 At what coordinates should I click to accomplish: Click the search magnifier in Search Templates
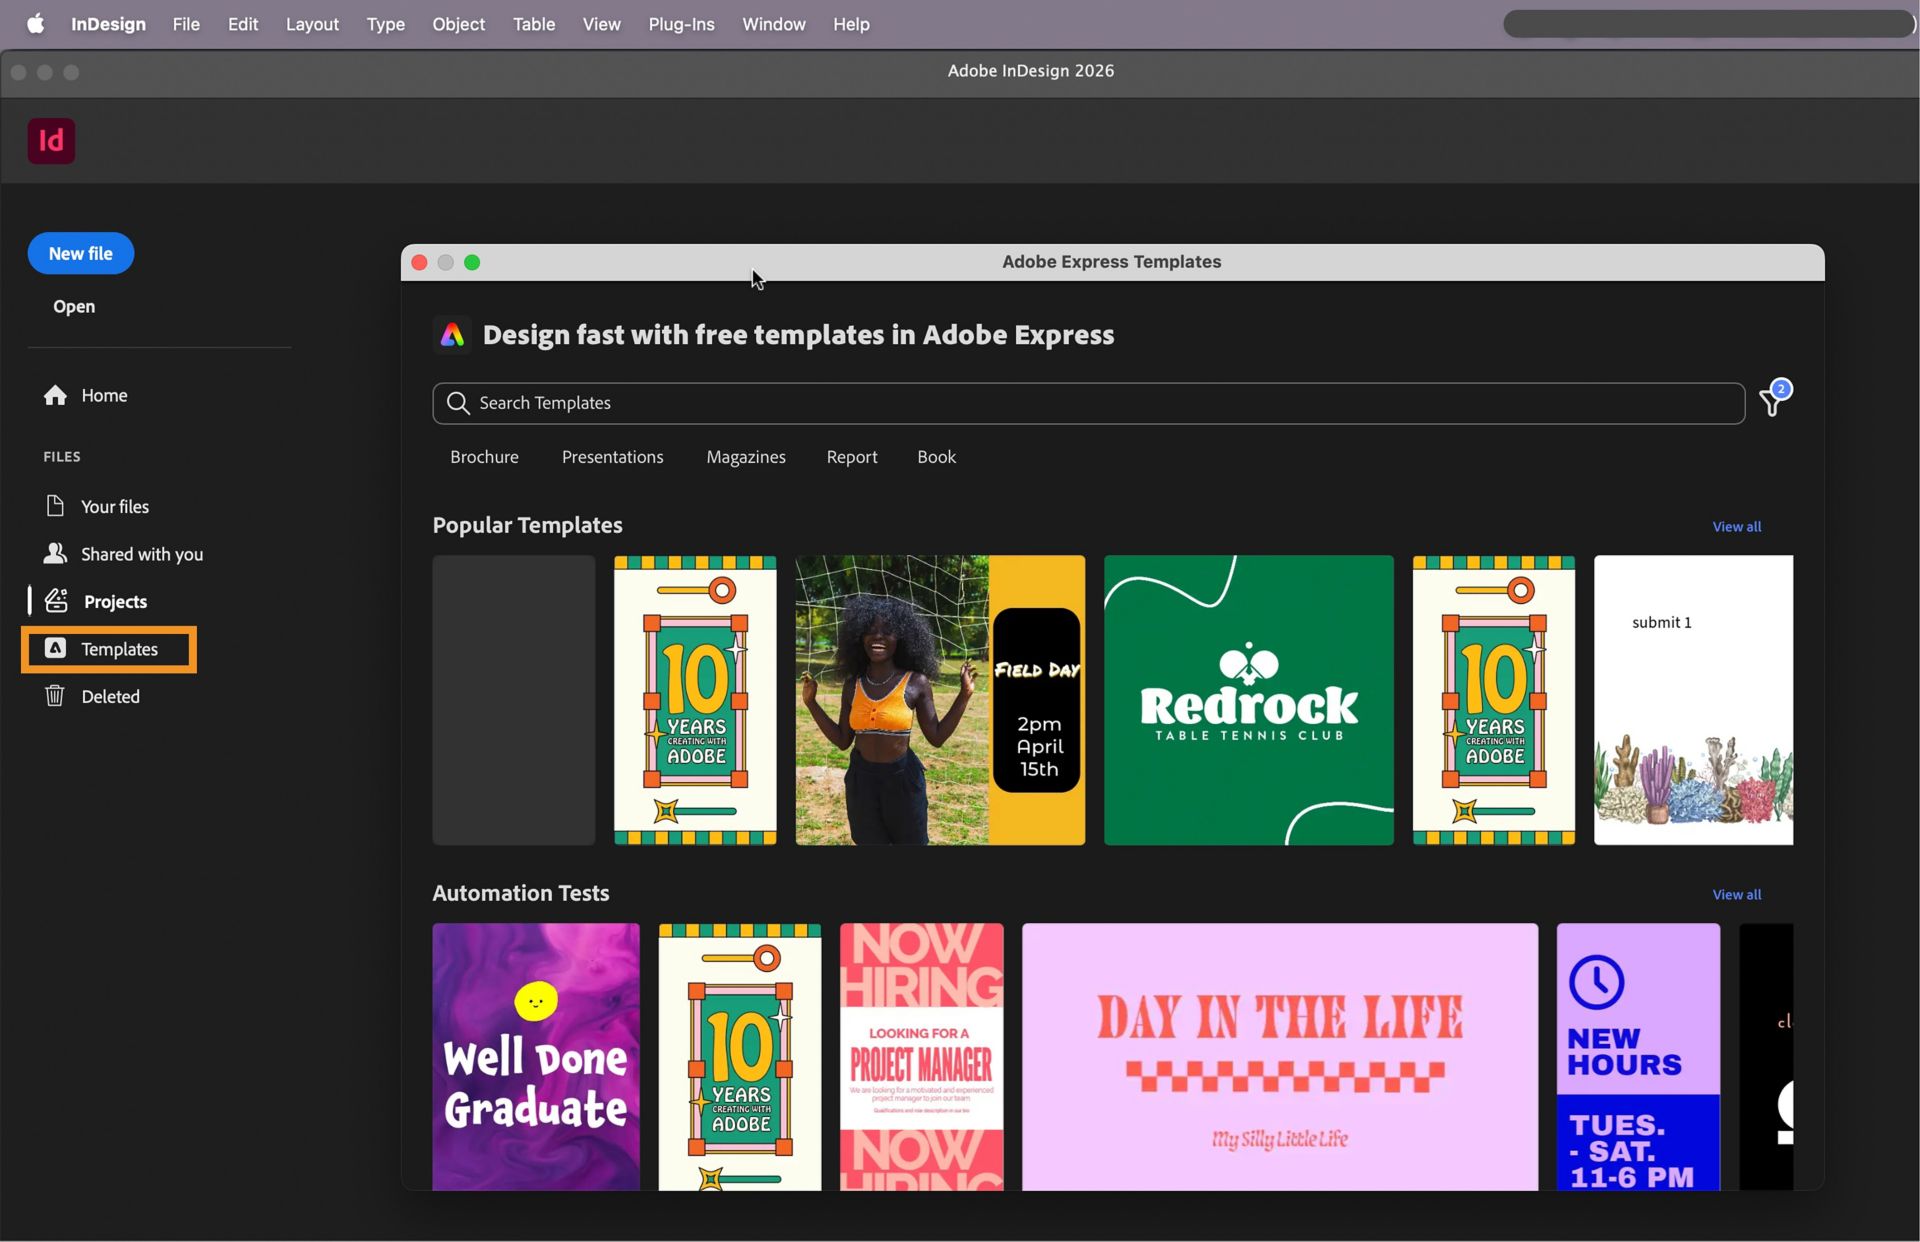pos(459,403)
